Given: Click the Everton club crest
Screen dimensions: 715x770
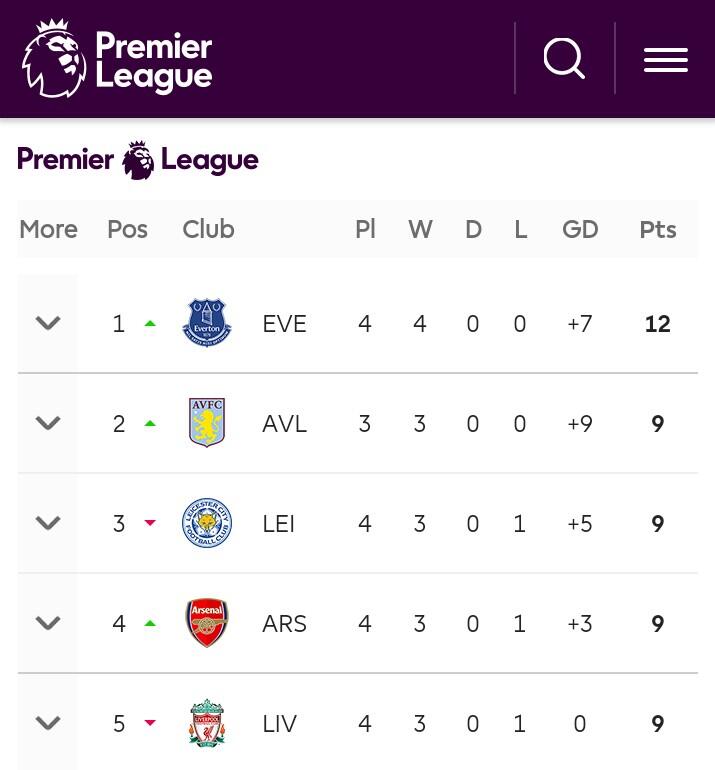Looking at the screenshot, I should 207,323.
